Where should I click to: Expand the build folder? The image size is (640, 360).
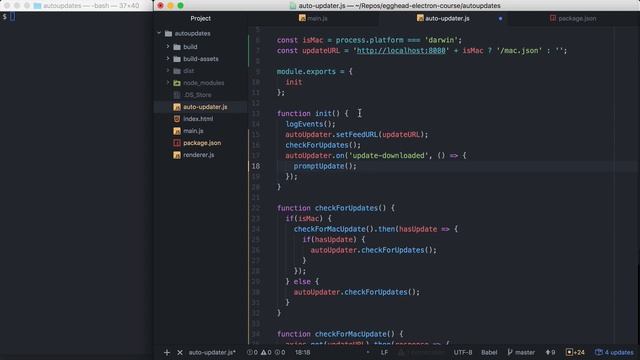click(167, 47)
